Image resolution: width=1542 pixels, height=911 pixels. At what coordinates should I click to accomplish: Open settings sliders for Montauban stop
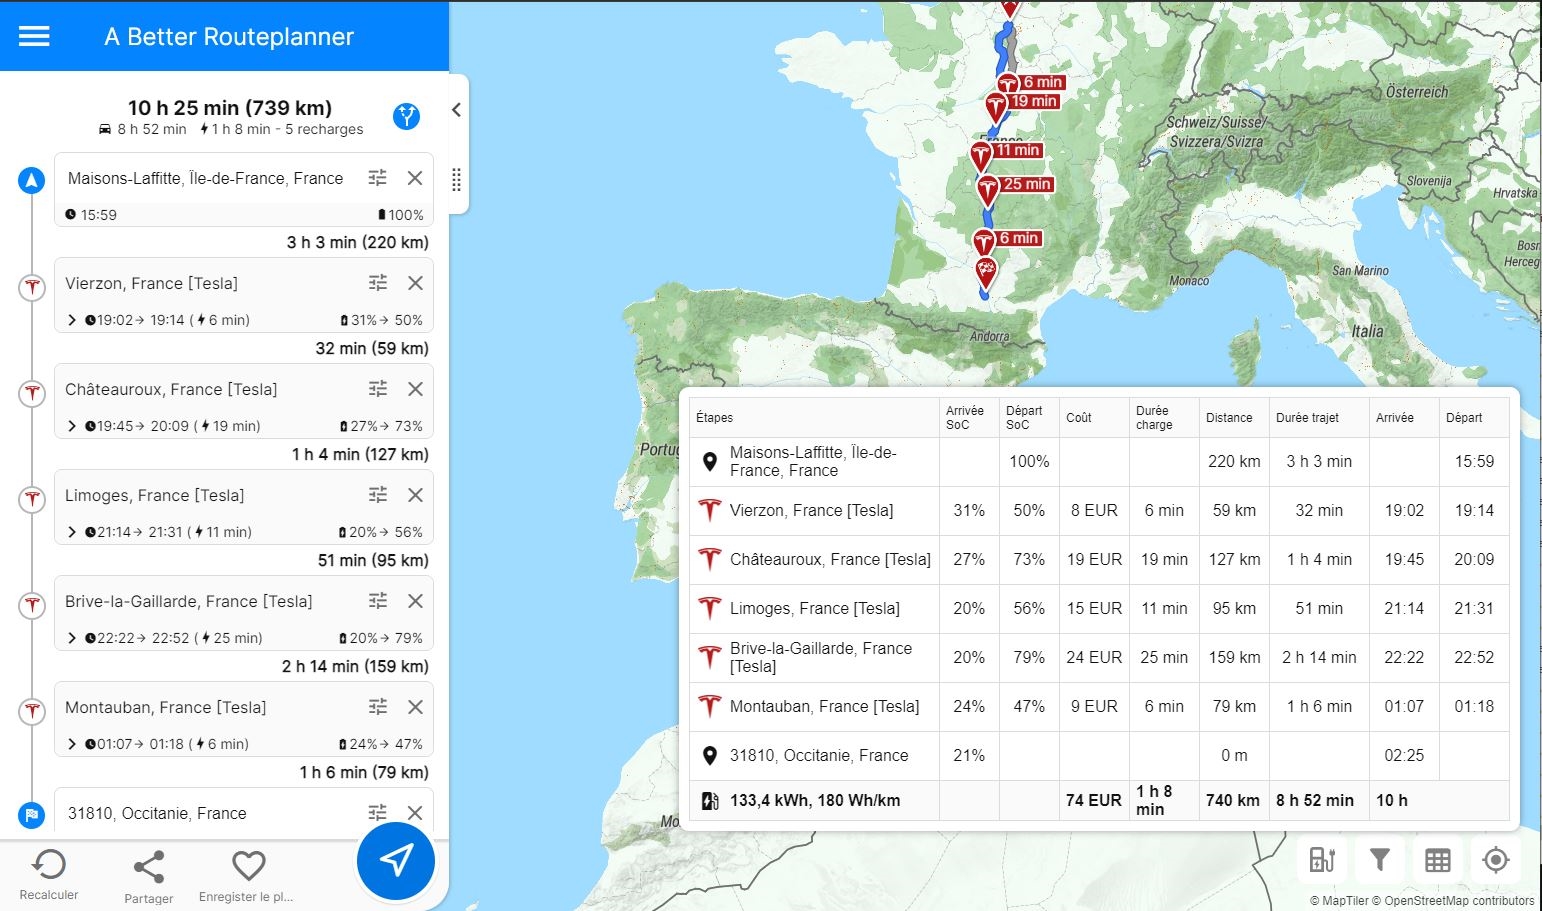[378, 707]
